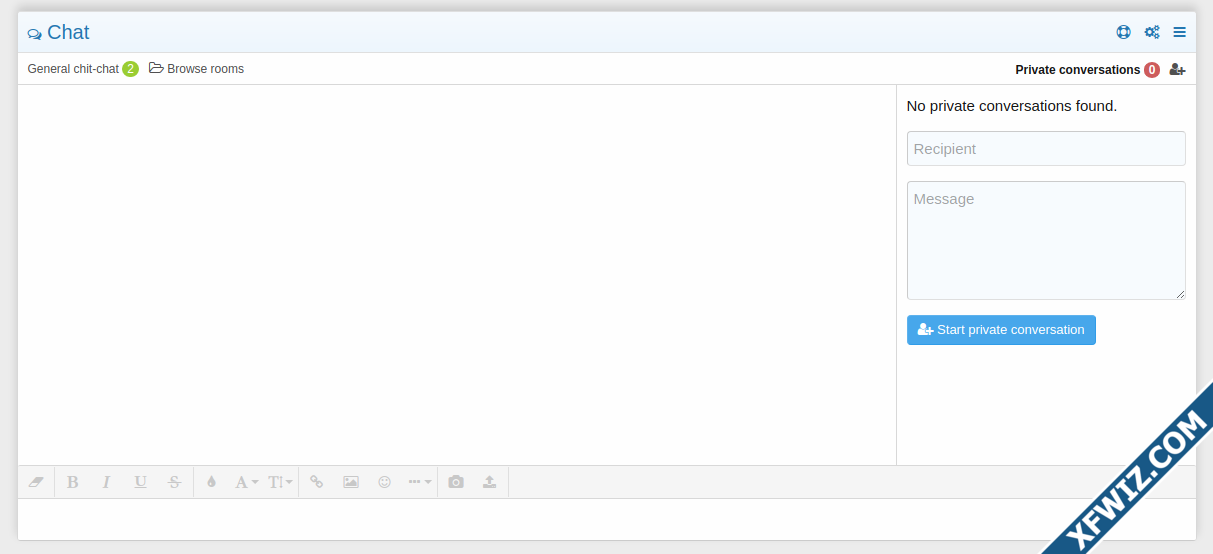Click 'No private conversations found.' text
1213x554 pixels.
[1012, 106]
